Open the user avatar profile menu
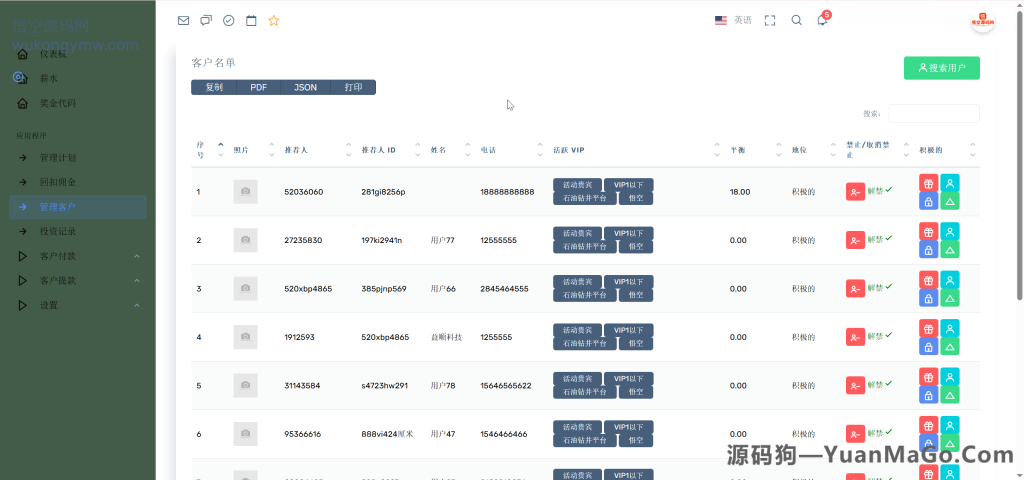 (x=982, y=22)
